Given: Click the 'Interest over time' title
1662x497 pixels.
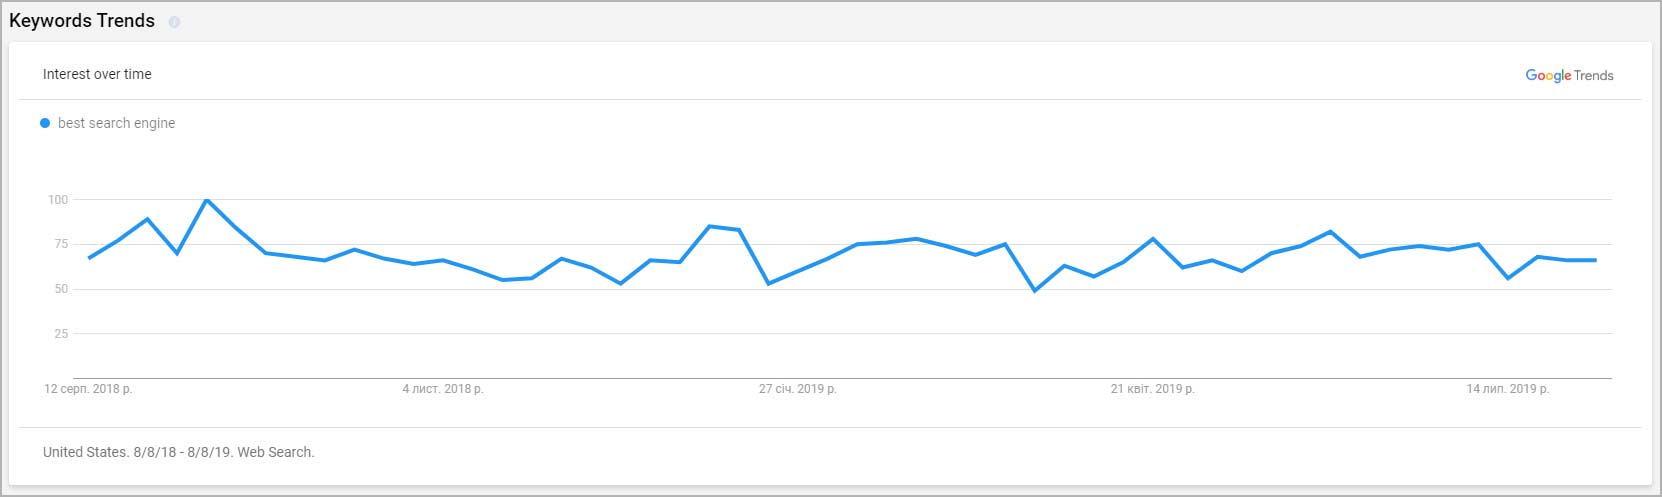Looking at the screenshot, I should point(97,74).
